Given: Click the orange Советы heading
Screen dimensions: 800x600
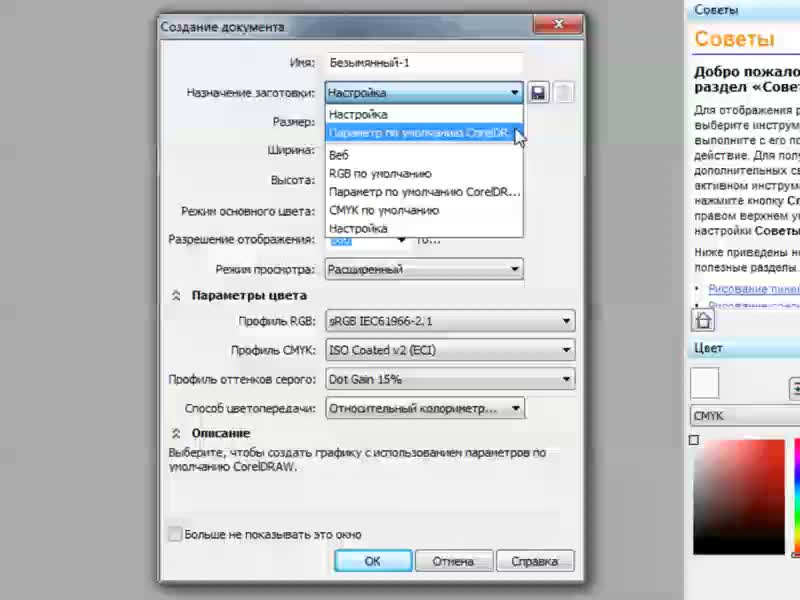Looking at the screenshot, I should 735,39.
